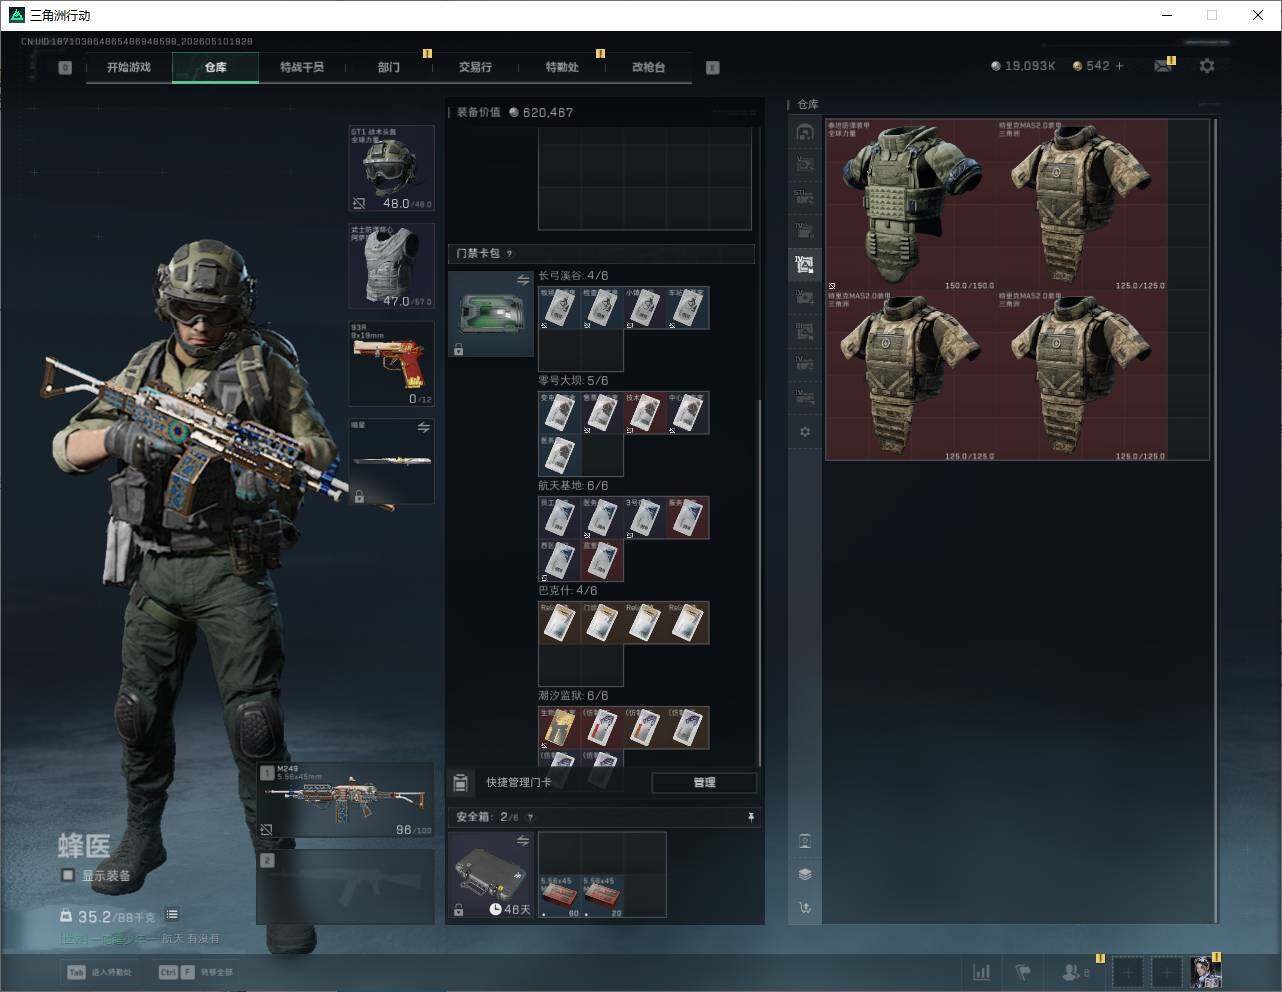Open the bar-chart statistics icon
This screenshot has height=992, width=1282.
click(982, 972)
